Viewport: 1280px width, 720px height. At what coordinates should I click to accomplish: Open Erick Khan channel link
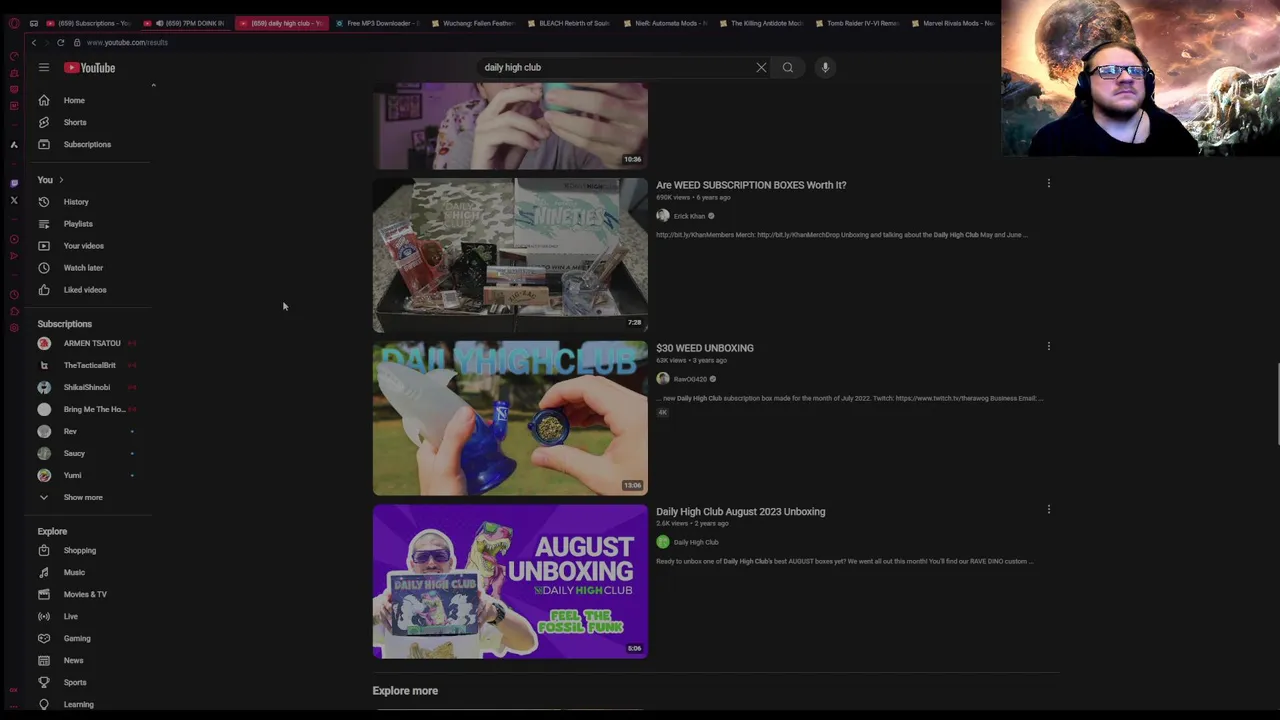pos(689,216)
